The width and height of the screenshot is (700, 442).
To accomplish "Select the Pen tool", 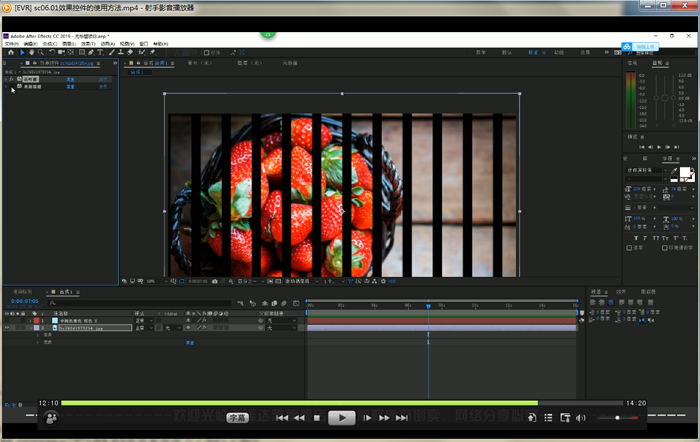I will (x=91, y=53).
